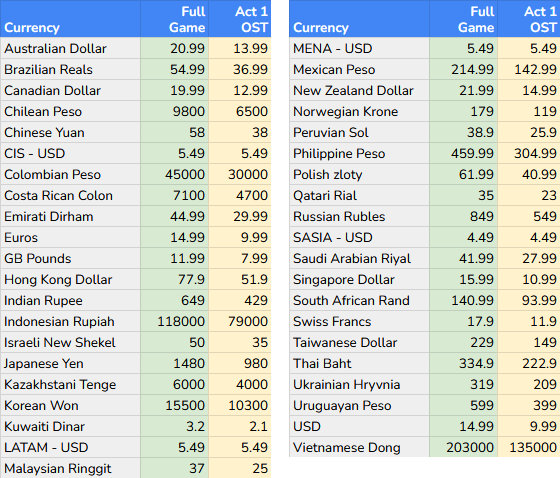Select Mexican Peso full game price 214.99
The height and width of the screenshot is (478, 560).
463,69
